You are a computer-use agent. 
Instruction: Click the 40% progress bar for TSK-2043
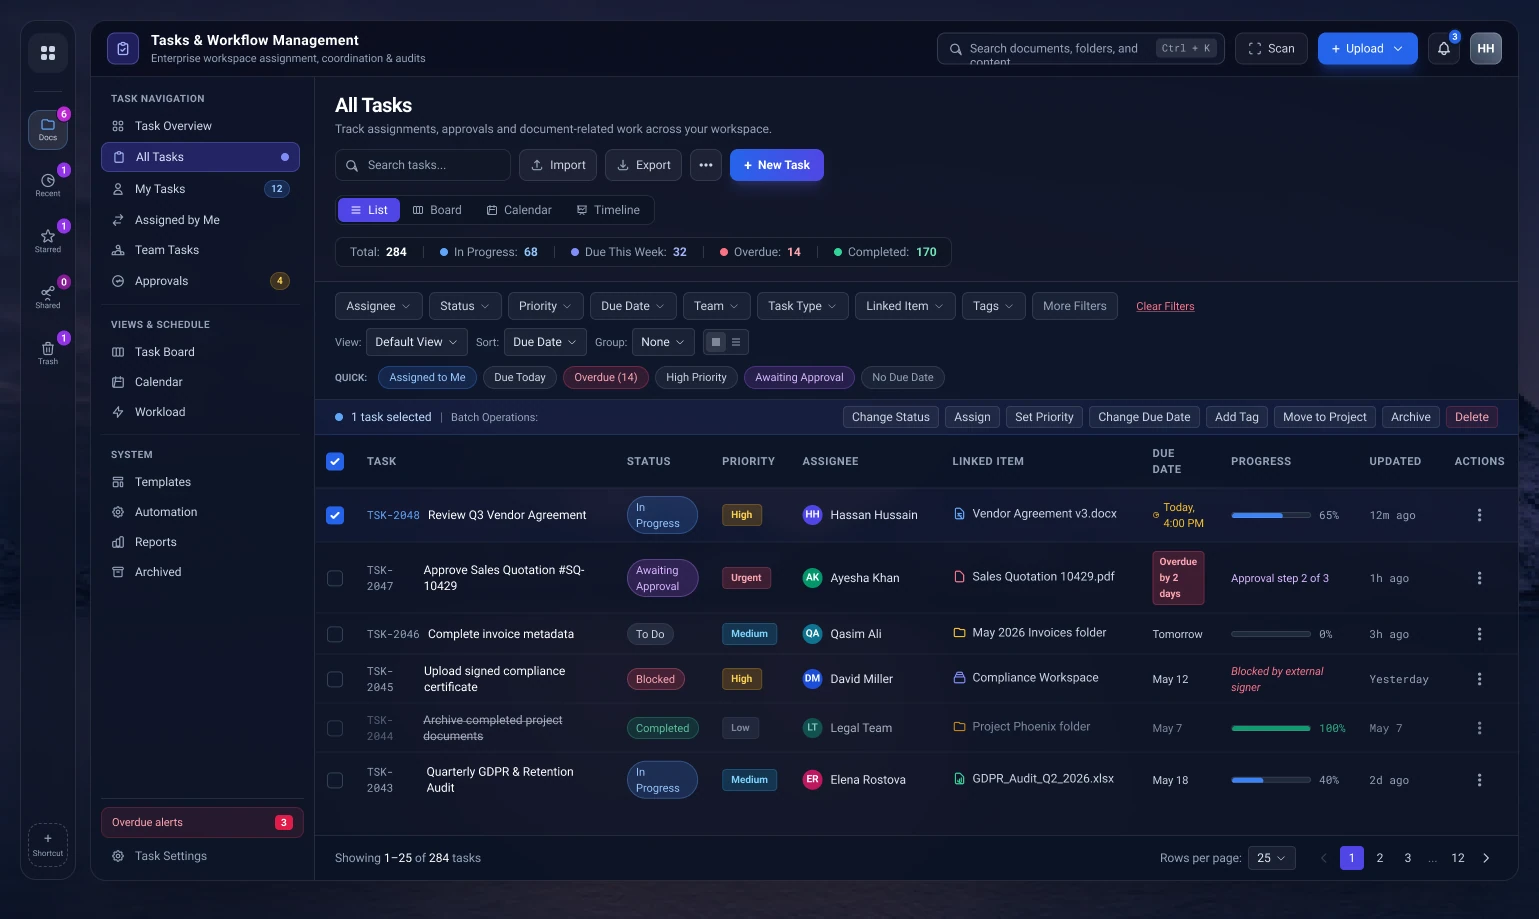point(1271,780)
